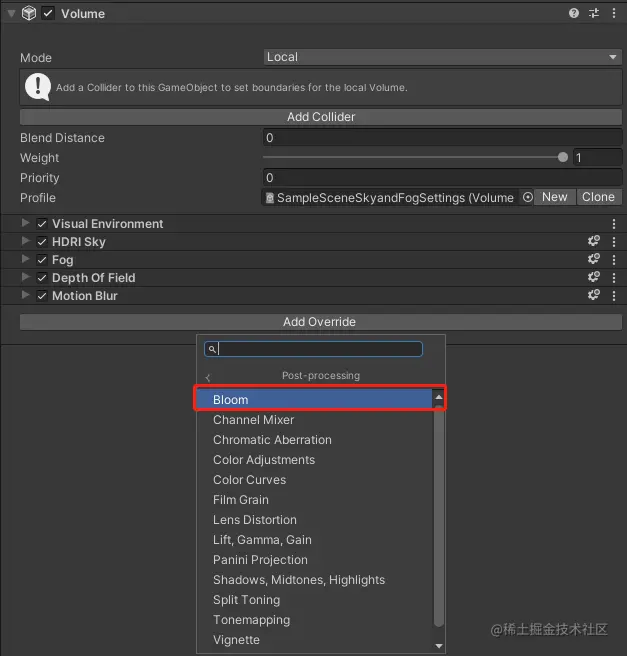Toggle the Motion Blur override checkbox
This screenshot has height=656, width=627.
42,296
